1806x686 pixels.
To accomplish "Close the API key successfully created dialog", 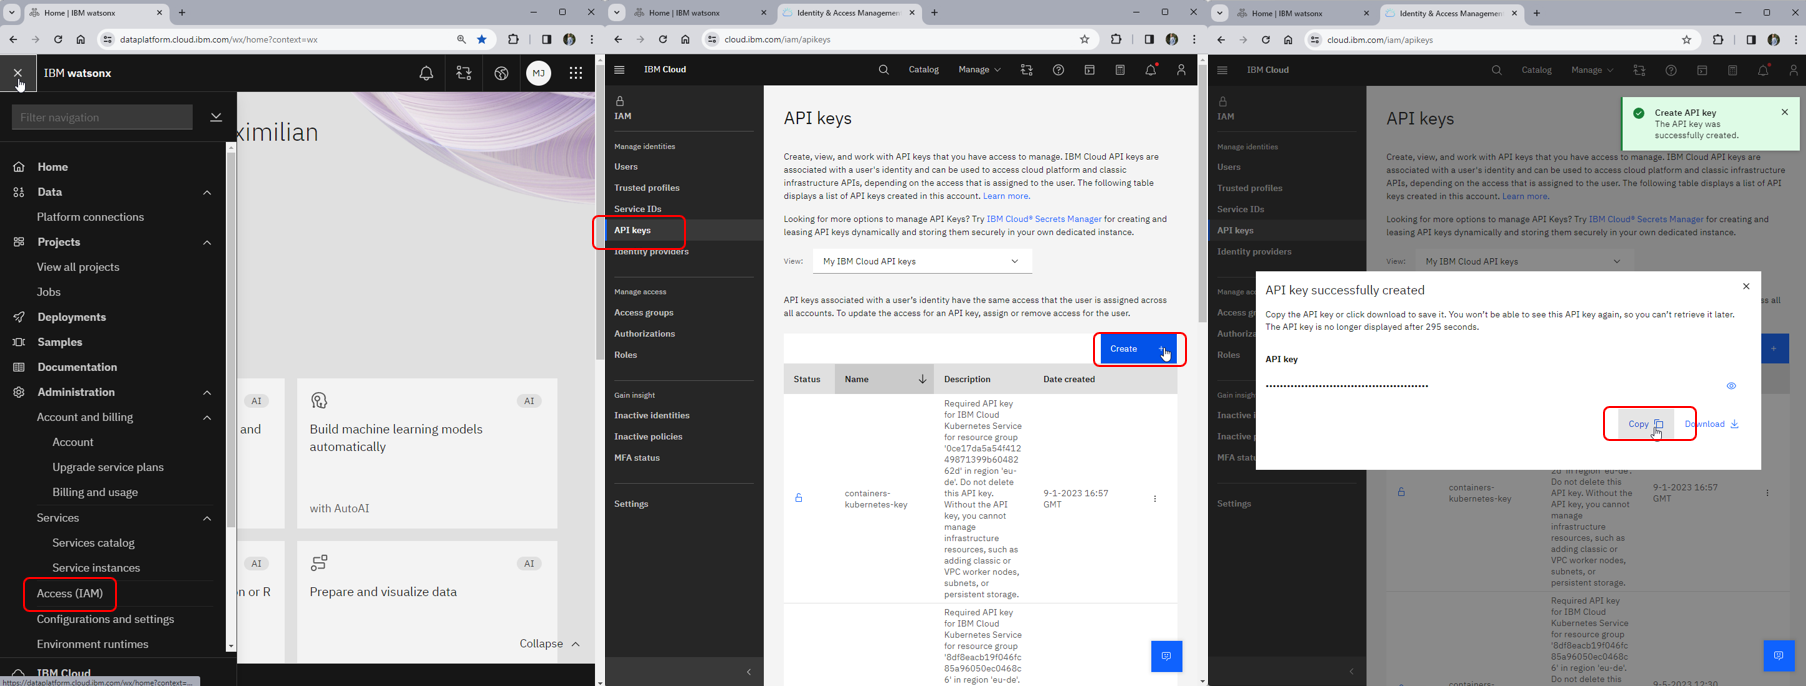I will coord(1746,287).
